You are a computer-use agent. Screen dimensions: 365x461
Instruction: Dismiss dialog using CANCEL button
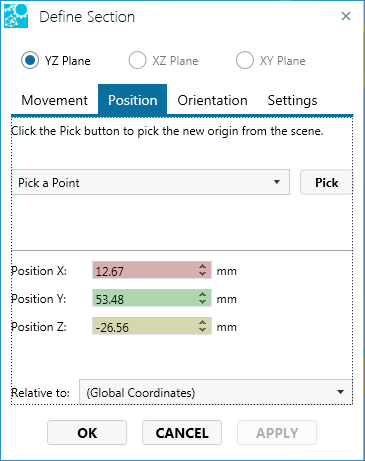click(x=182, y=433)
